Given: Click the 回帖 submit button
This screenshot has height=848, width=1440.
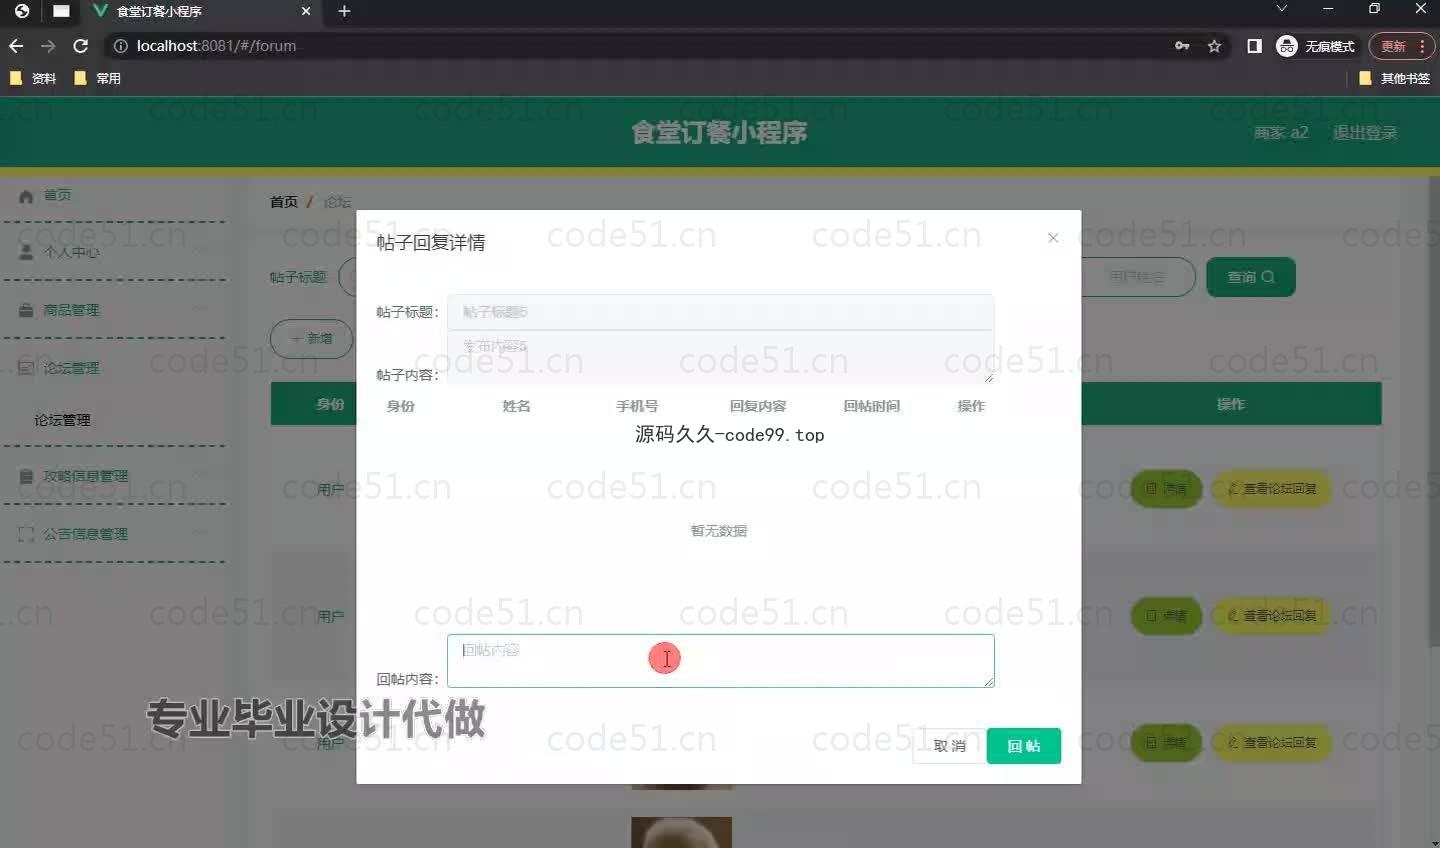Looking at the screenshot, I should tap(1023, 746).
